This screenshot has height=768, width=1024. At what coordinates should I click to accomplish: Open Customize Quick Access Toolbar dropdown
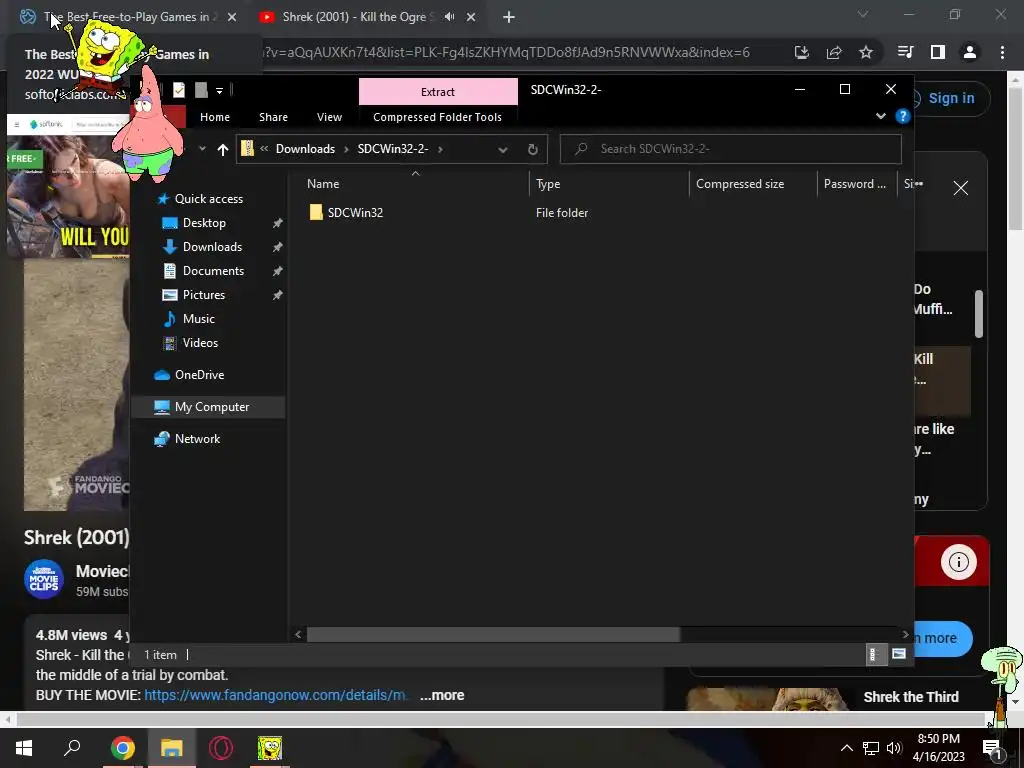click(x=219, y=91)
